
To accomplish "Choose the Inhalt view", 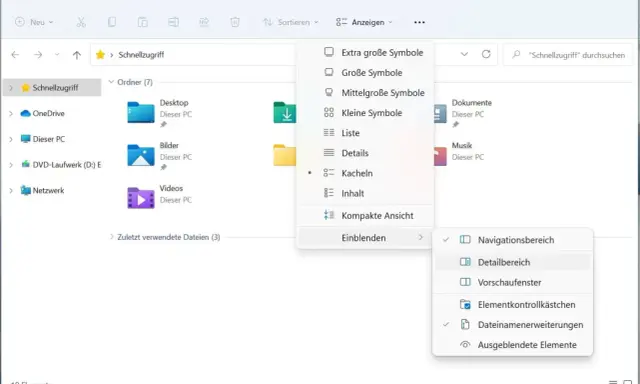I will [x=365, y=193].
